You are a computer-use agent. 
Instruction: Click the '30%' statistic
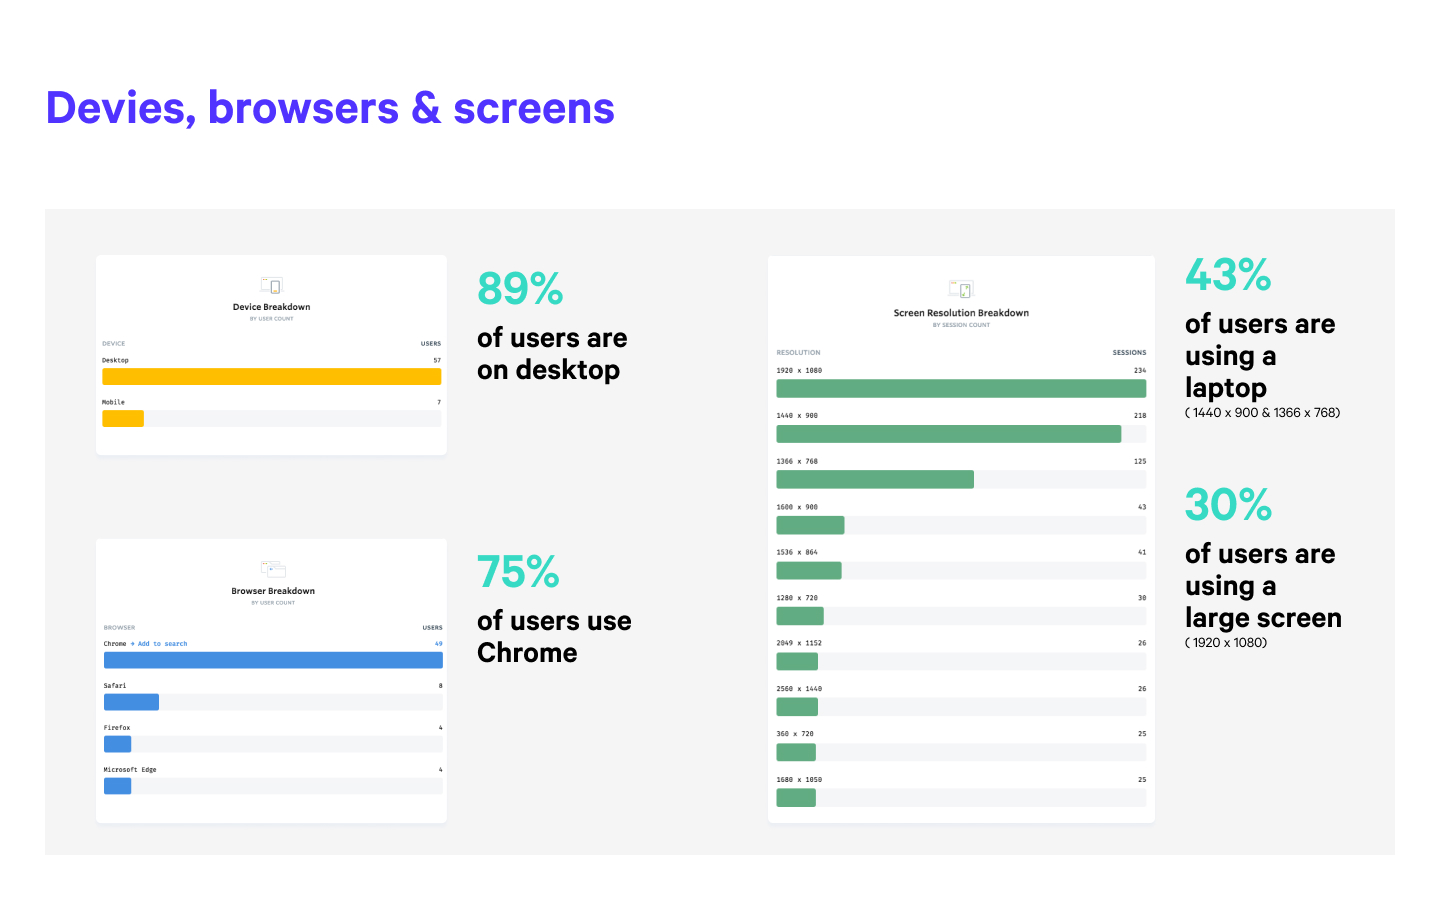[1228, 504]
